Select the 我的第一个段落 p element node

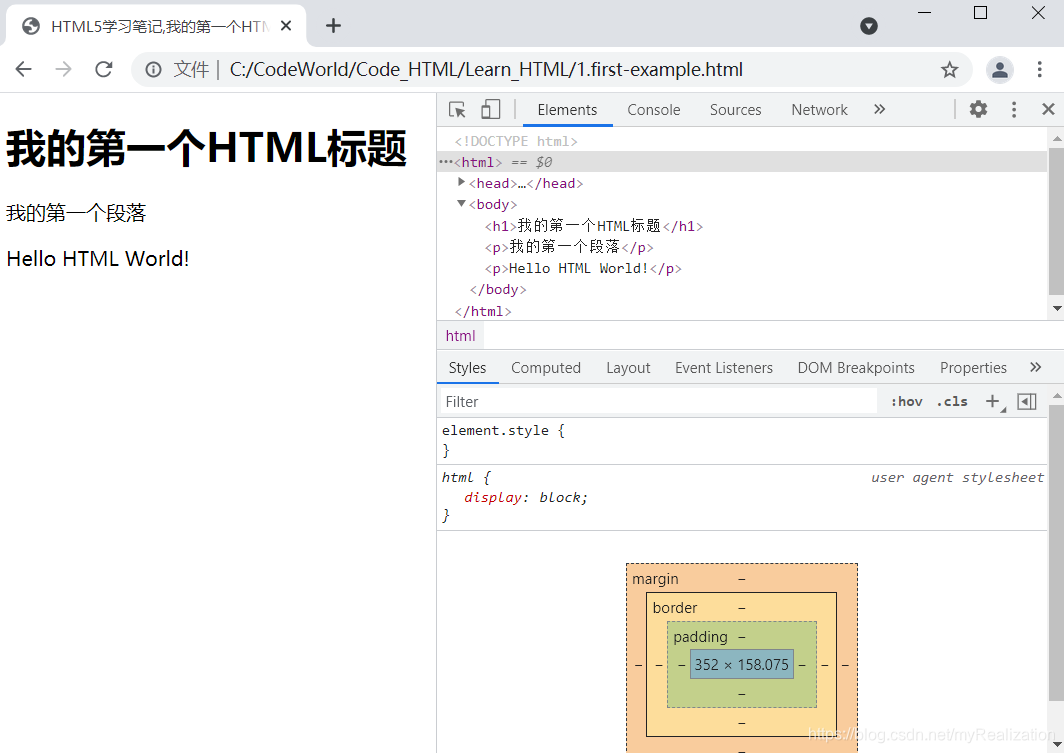tap(569, 247)
